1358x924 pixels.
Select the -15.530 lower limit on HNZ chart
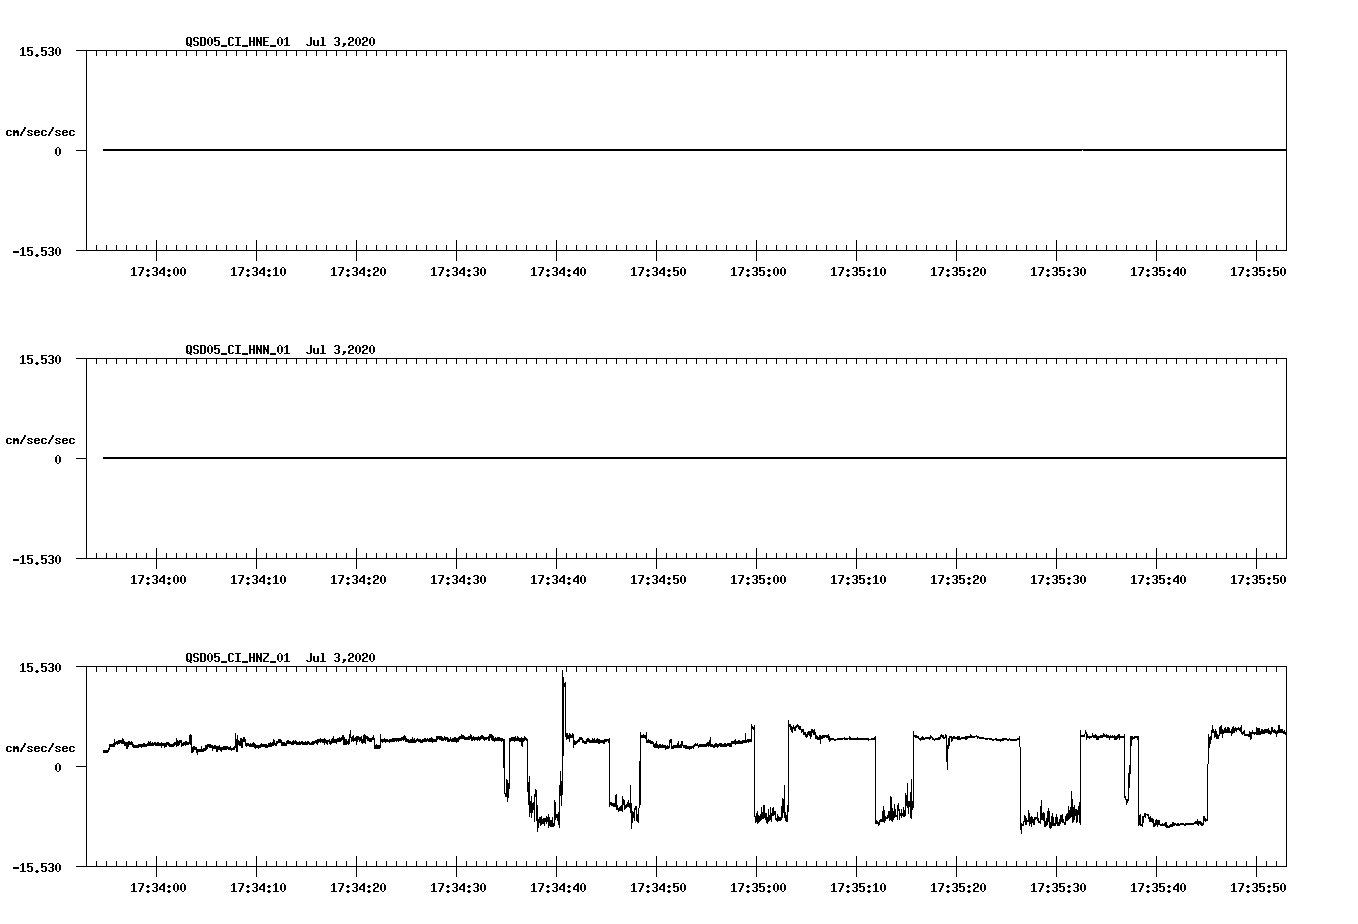tap(36, 867)
